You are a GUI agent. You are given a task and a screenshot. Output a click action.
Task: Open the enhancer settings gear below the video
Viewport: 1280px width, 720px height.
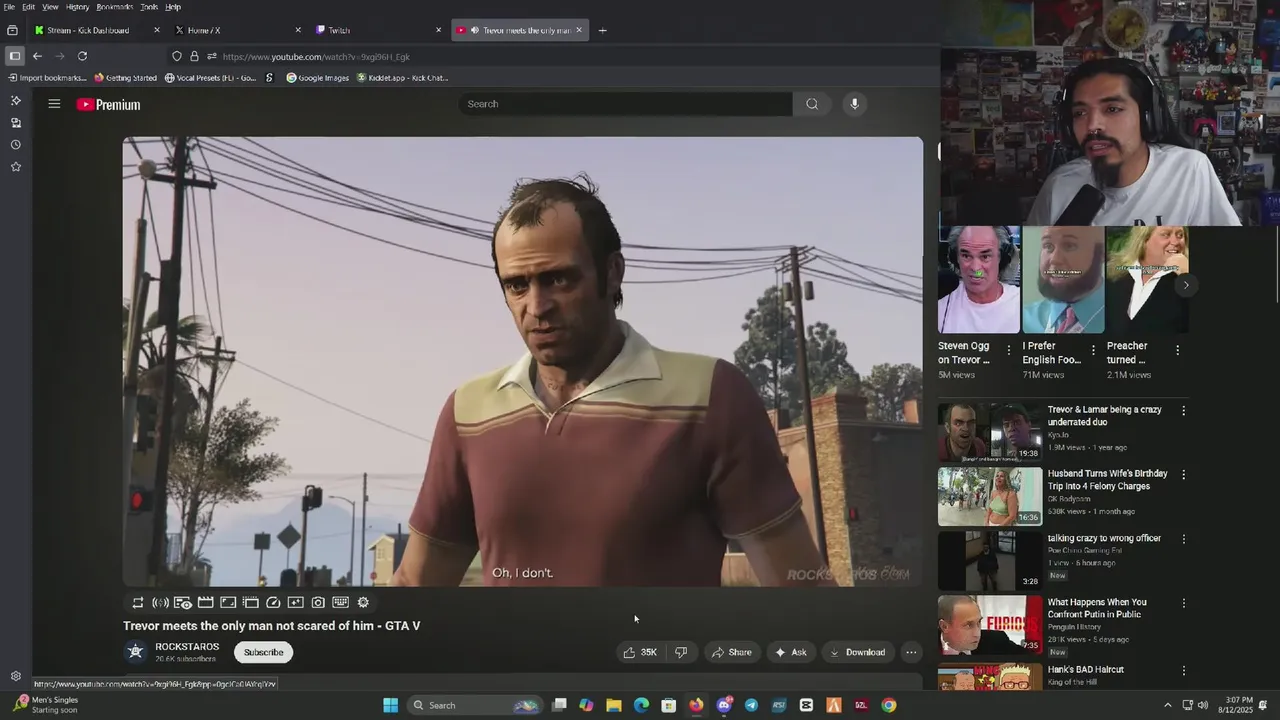363,603
